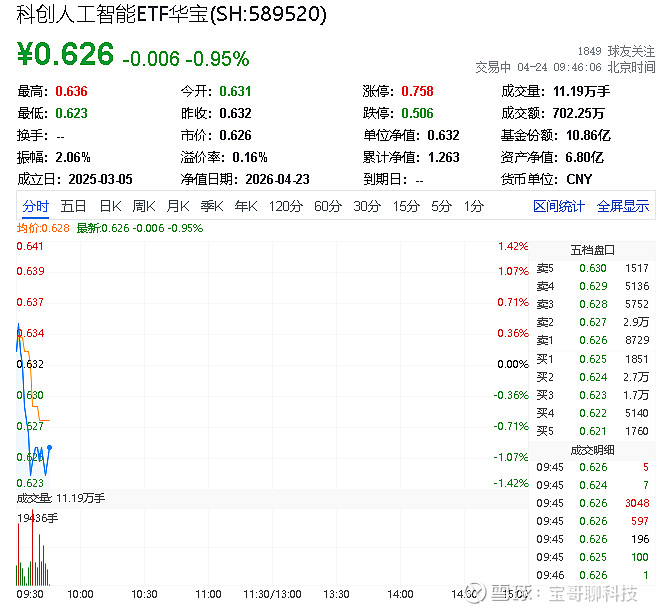Click the 买1 row price 0.625

tap(593, 359)
